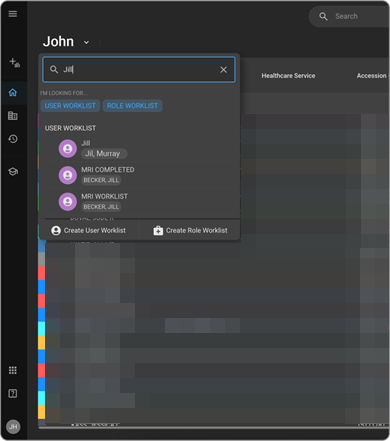390x441 pixels.
Task: Click the worklist search field containing Jill
Action: click(139, 70)
